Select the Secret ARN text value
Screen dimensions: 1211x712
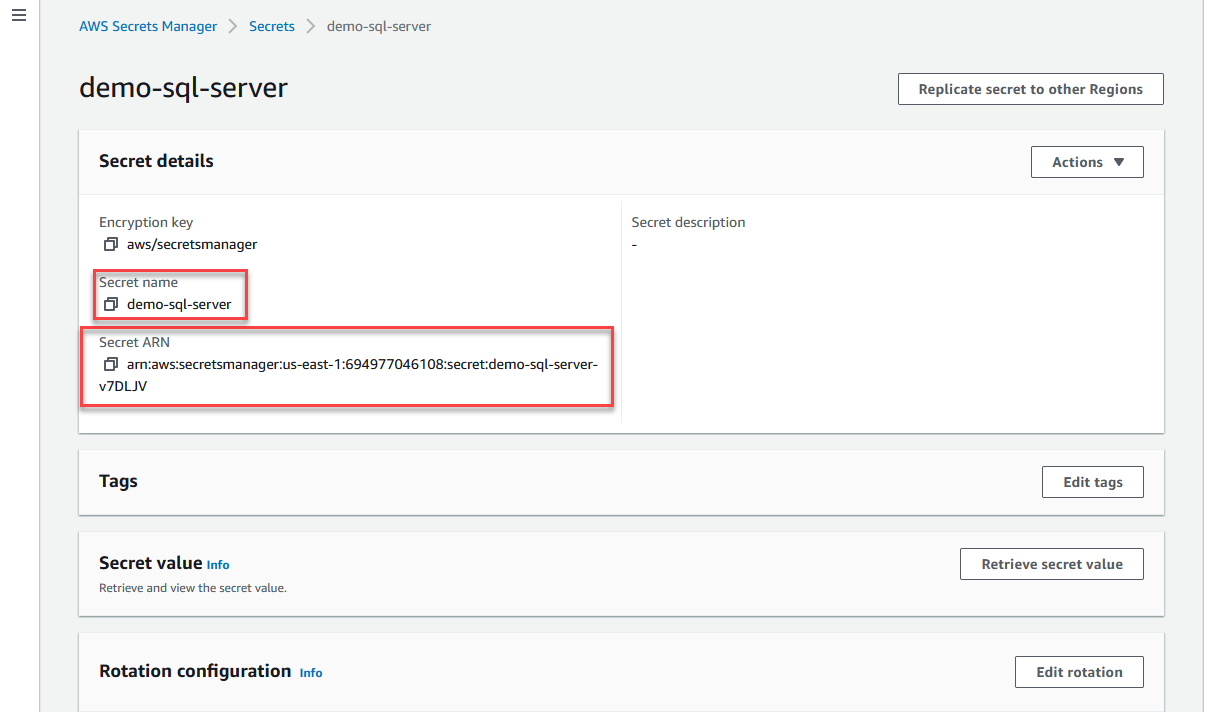[348, 375]
